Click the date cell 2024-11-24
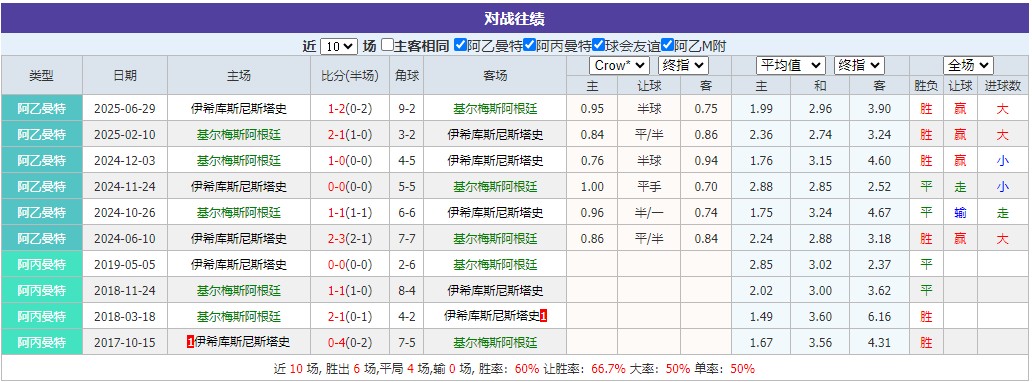This screenshot has width=1032, height=382. (x=125, y=186)
